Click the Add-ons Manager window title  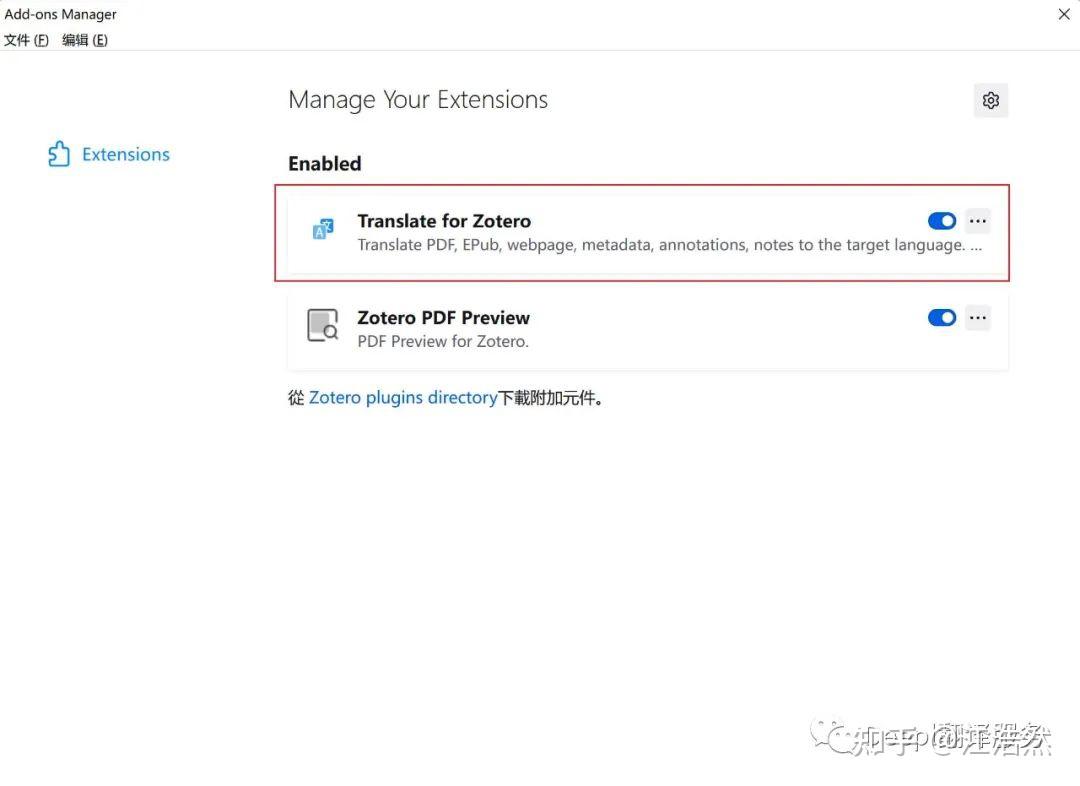tap(61, 14)
